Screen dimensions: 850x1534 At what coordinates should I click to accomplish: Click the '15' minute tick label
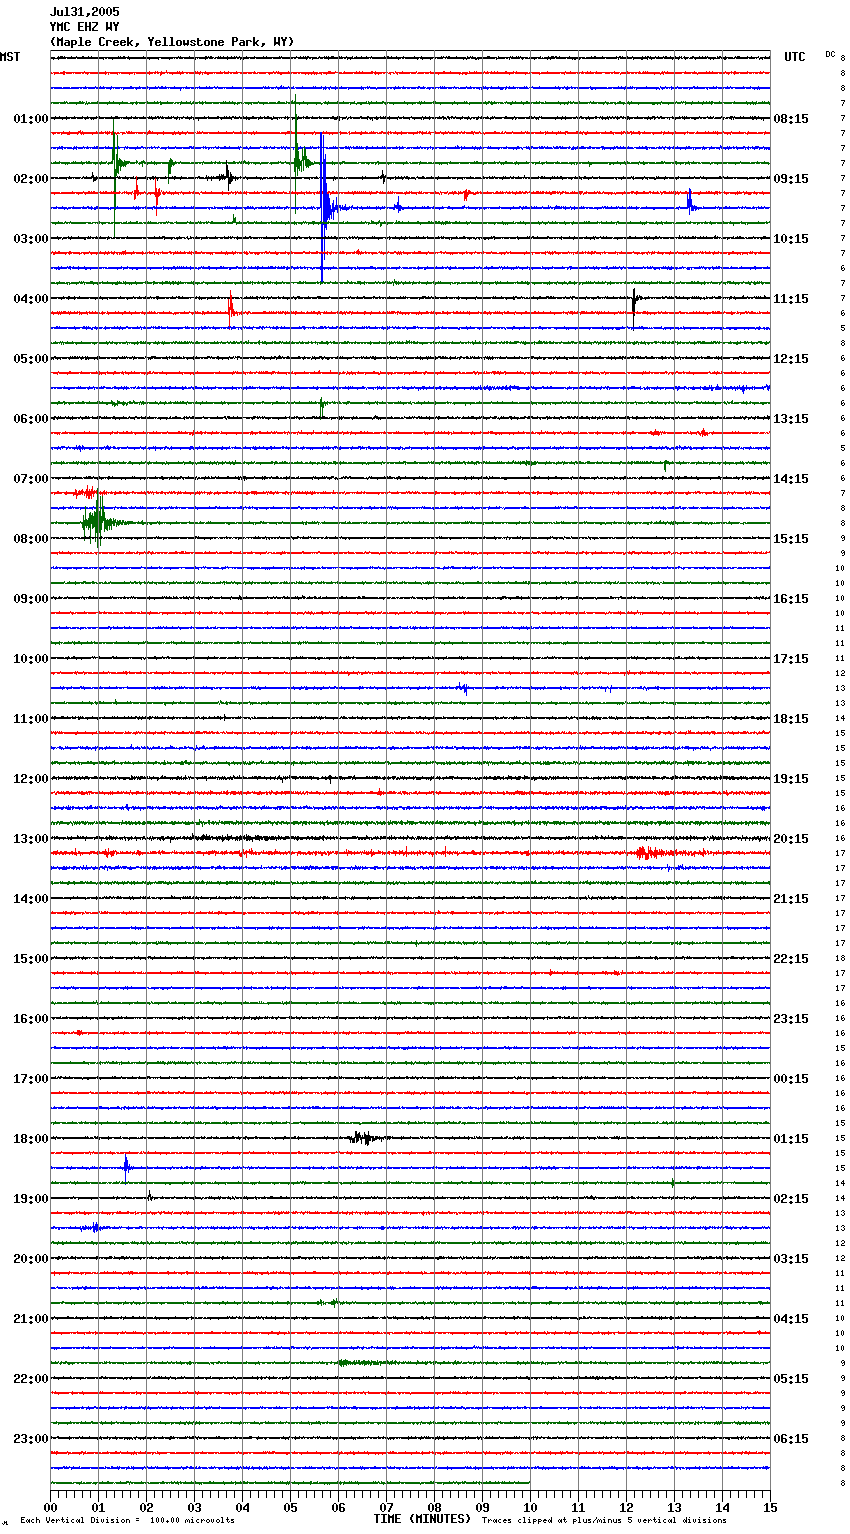tap(770, 1507)
